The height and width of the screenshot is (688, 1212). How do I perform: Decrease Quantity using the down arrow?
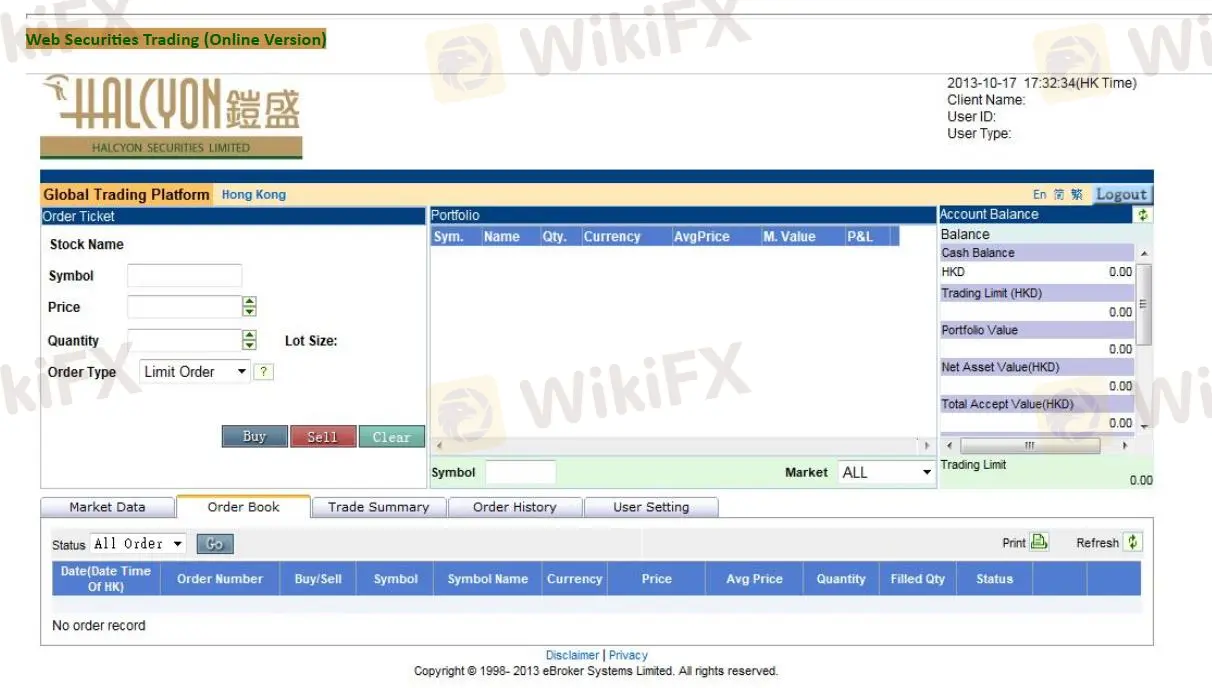(x=247, y=344)
